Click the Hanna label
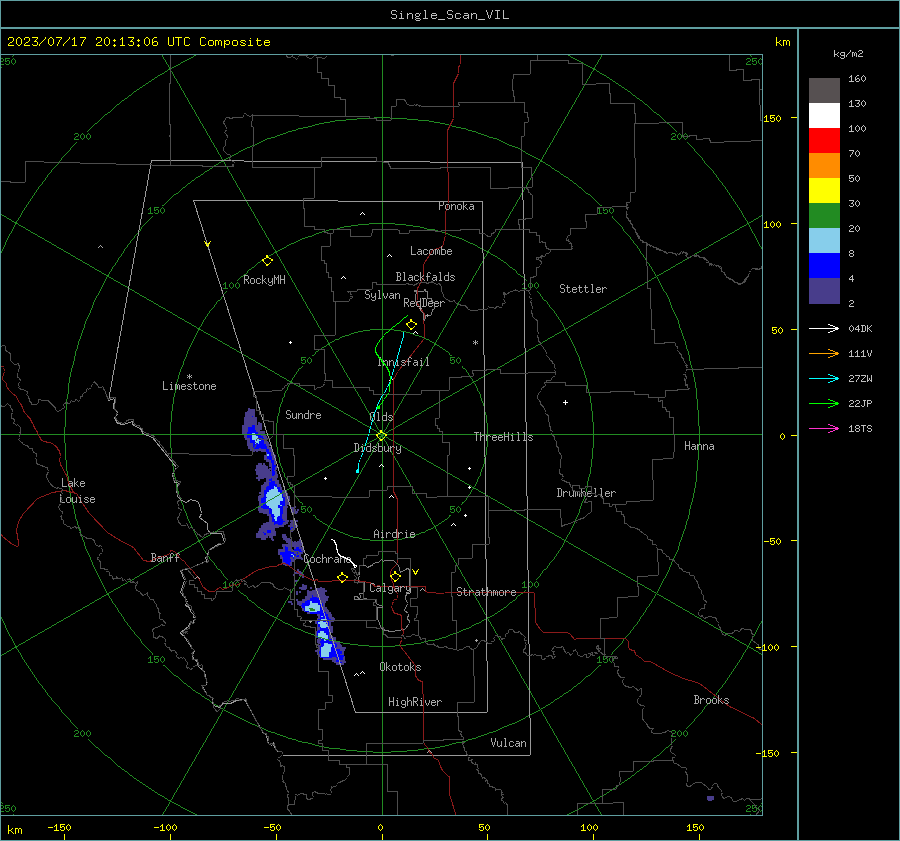This screenshot has width=900, height=841. 699,446
